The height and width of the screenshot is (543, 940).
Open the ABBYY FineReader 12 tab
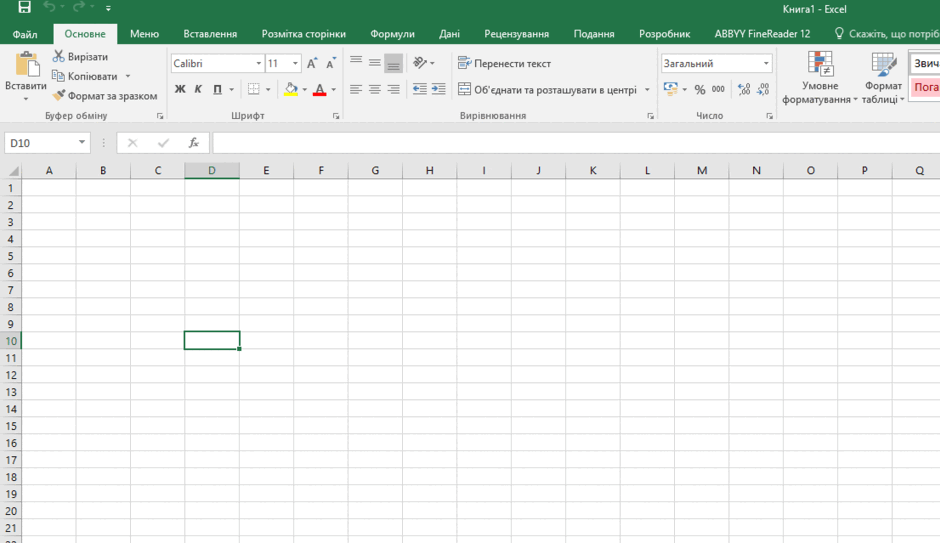762,34
